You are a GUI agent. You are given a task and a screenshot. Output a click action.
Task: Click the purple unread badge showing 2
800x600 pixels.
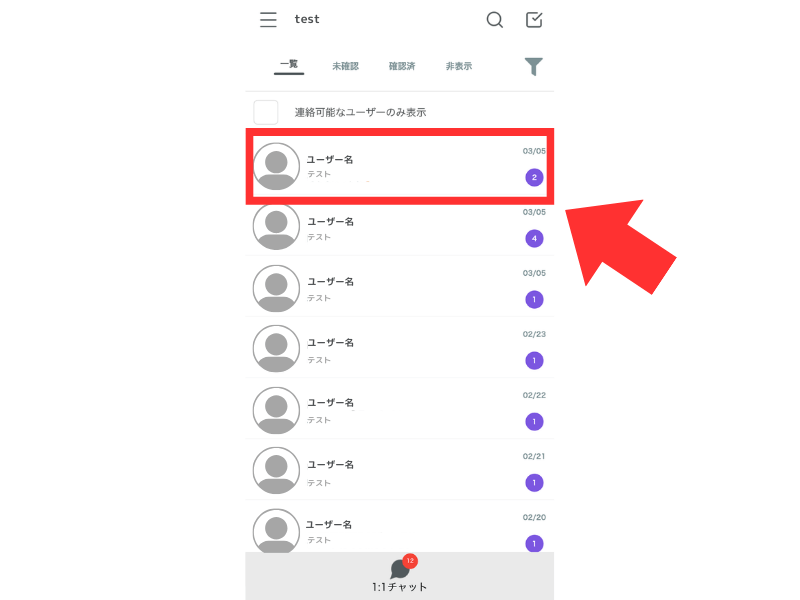[534, 178]
